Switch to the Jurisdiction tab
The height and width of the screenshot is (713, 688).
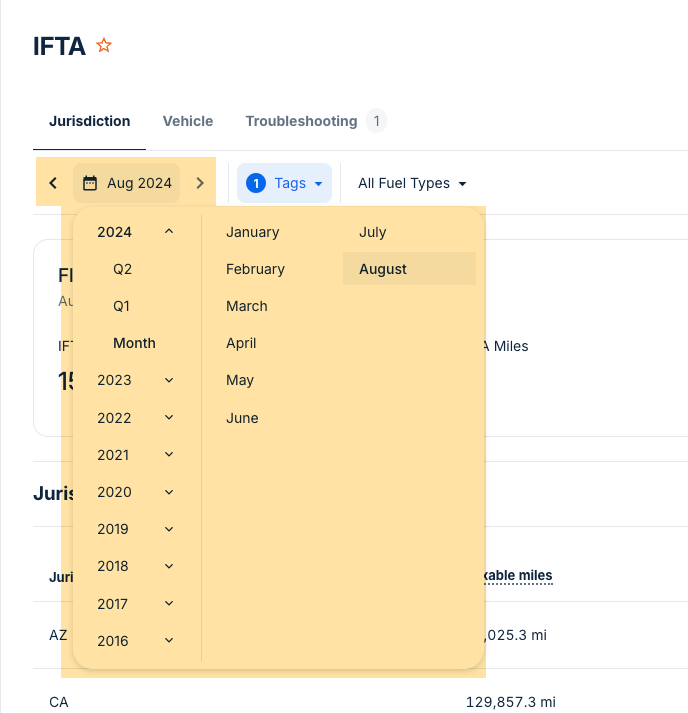coord(90,121)
